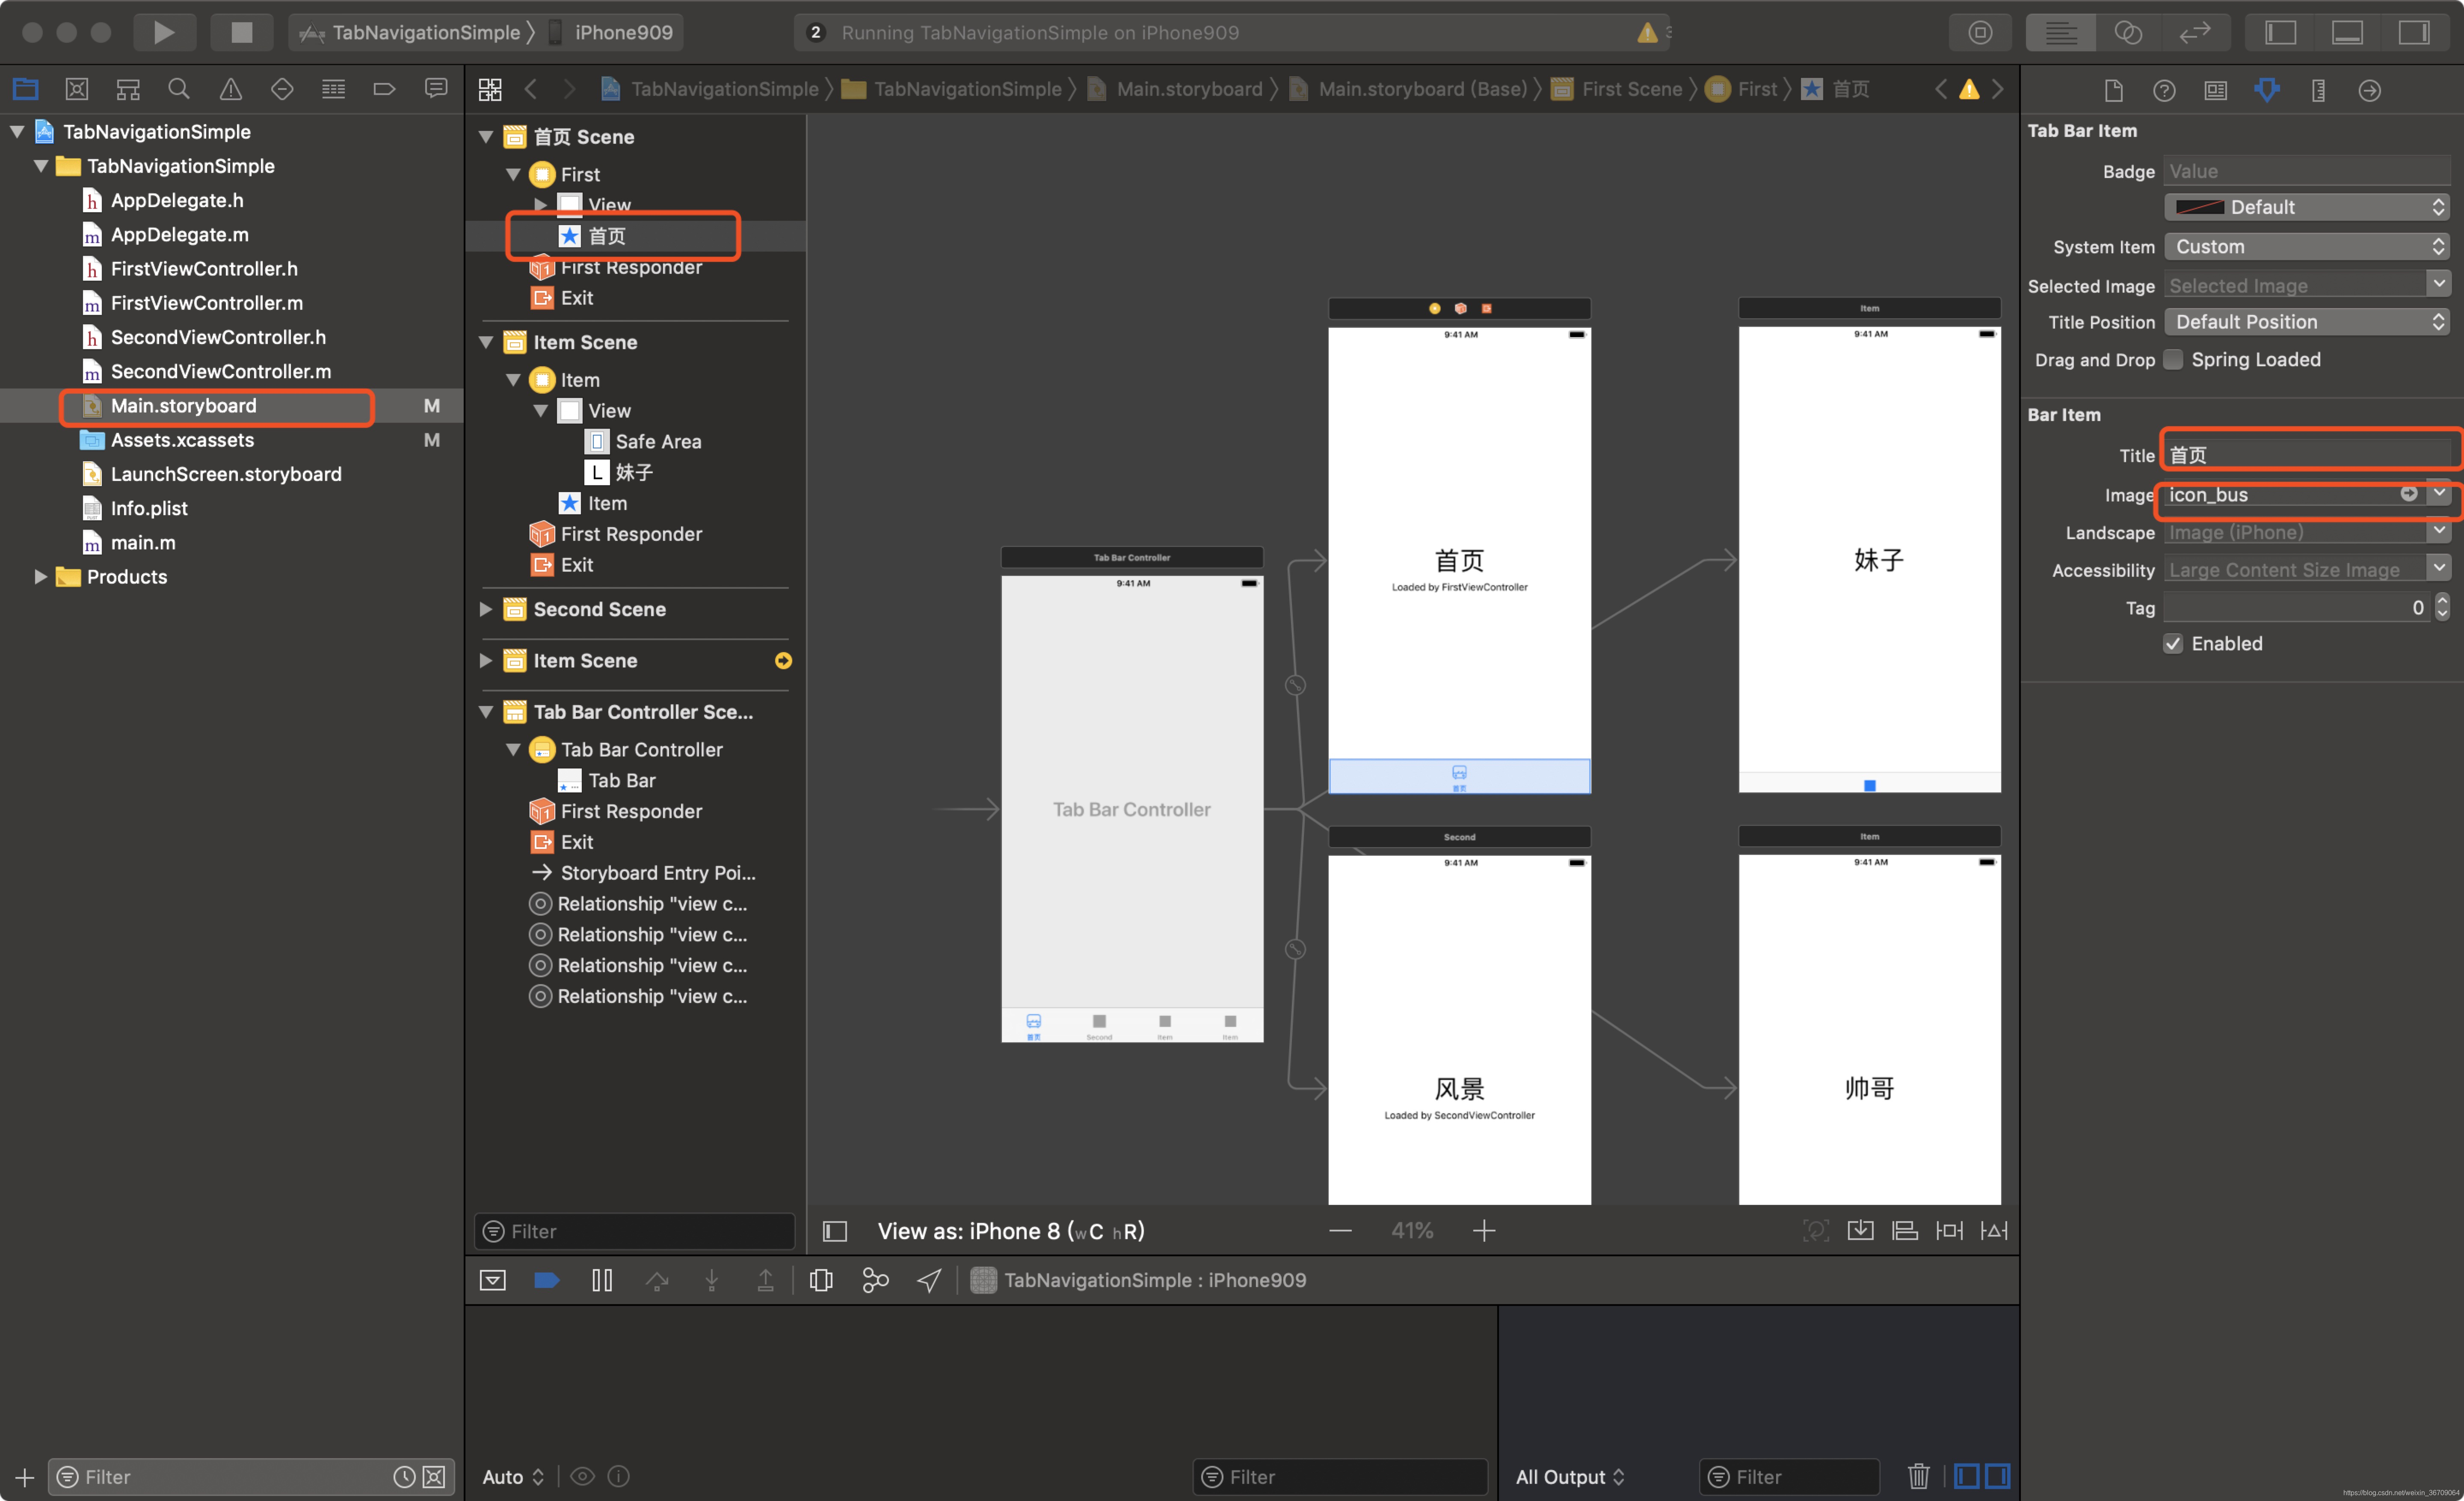Toggle the inspectors panel visibility

click(x=2414, y=32)
